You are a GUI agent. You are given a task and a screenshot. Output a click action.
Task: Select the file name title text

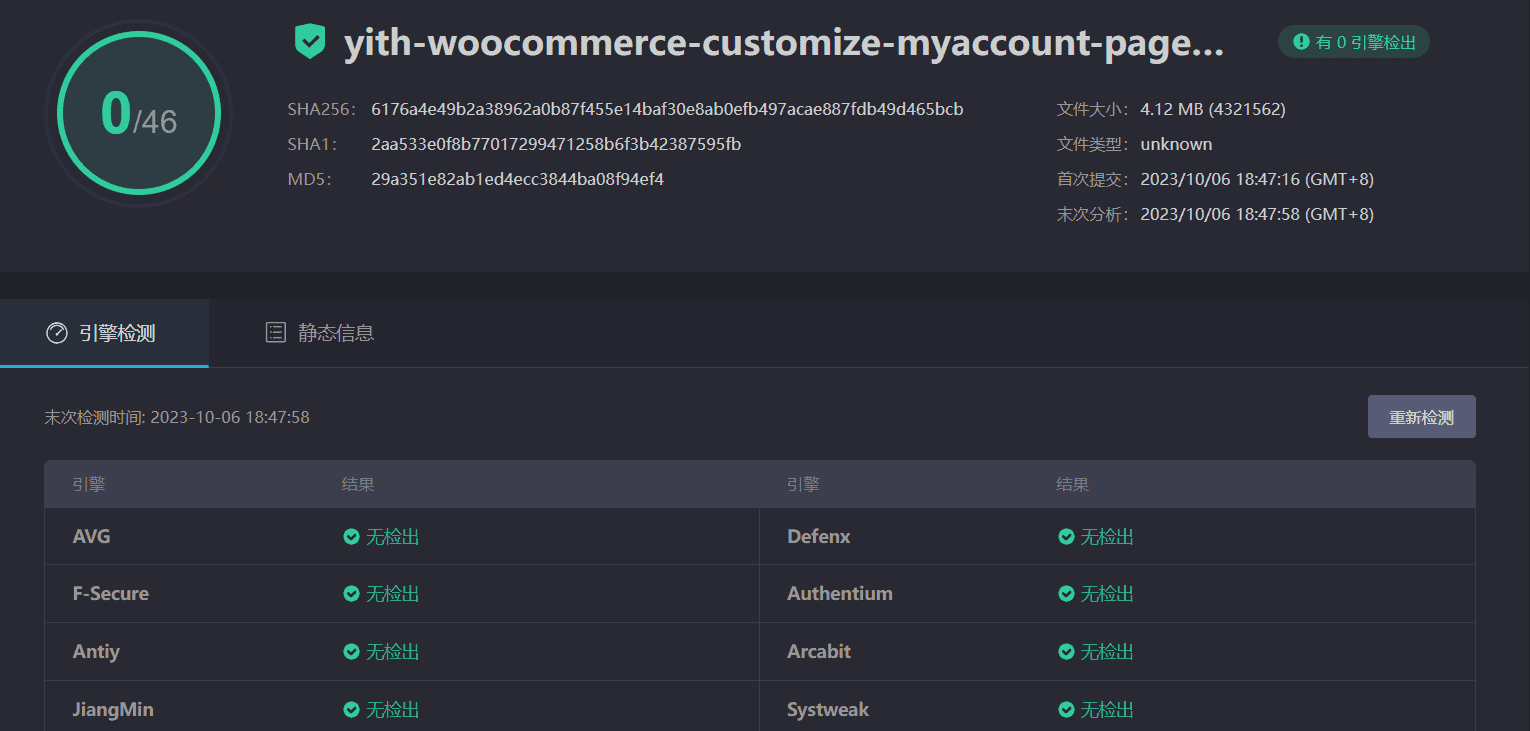784,44
